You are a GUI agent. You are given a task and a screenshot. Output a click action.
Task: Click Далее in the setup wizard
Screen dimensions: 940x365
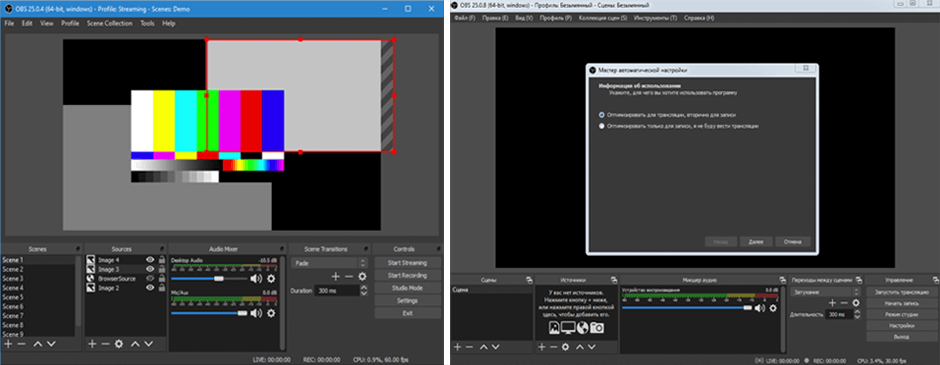(755, 242)
